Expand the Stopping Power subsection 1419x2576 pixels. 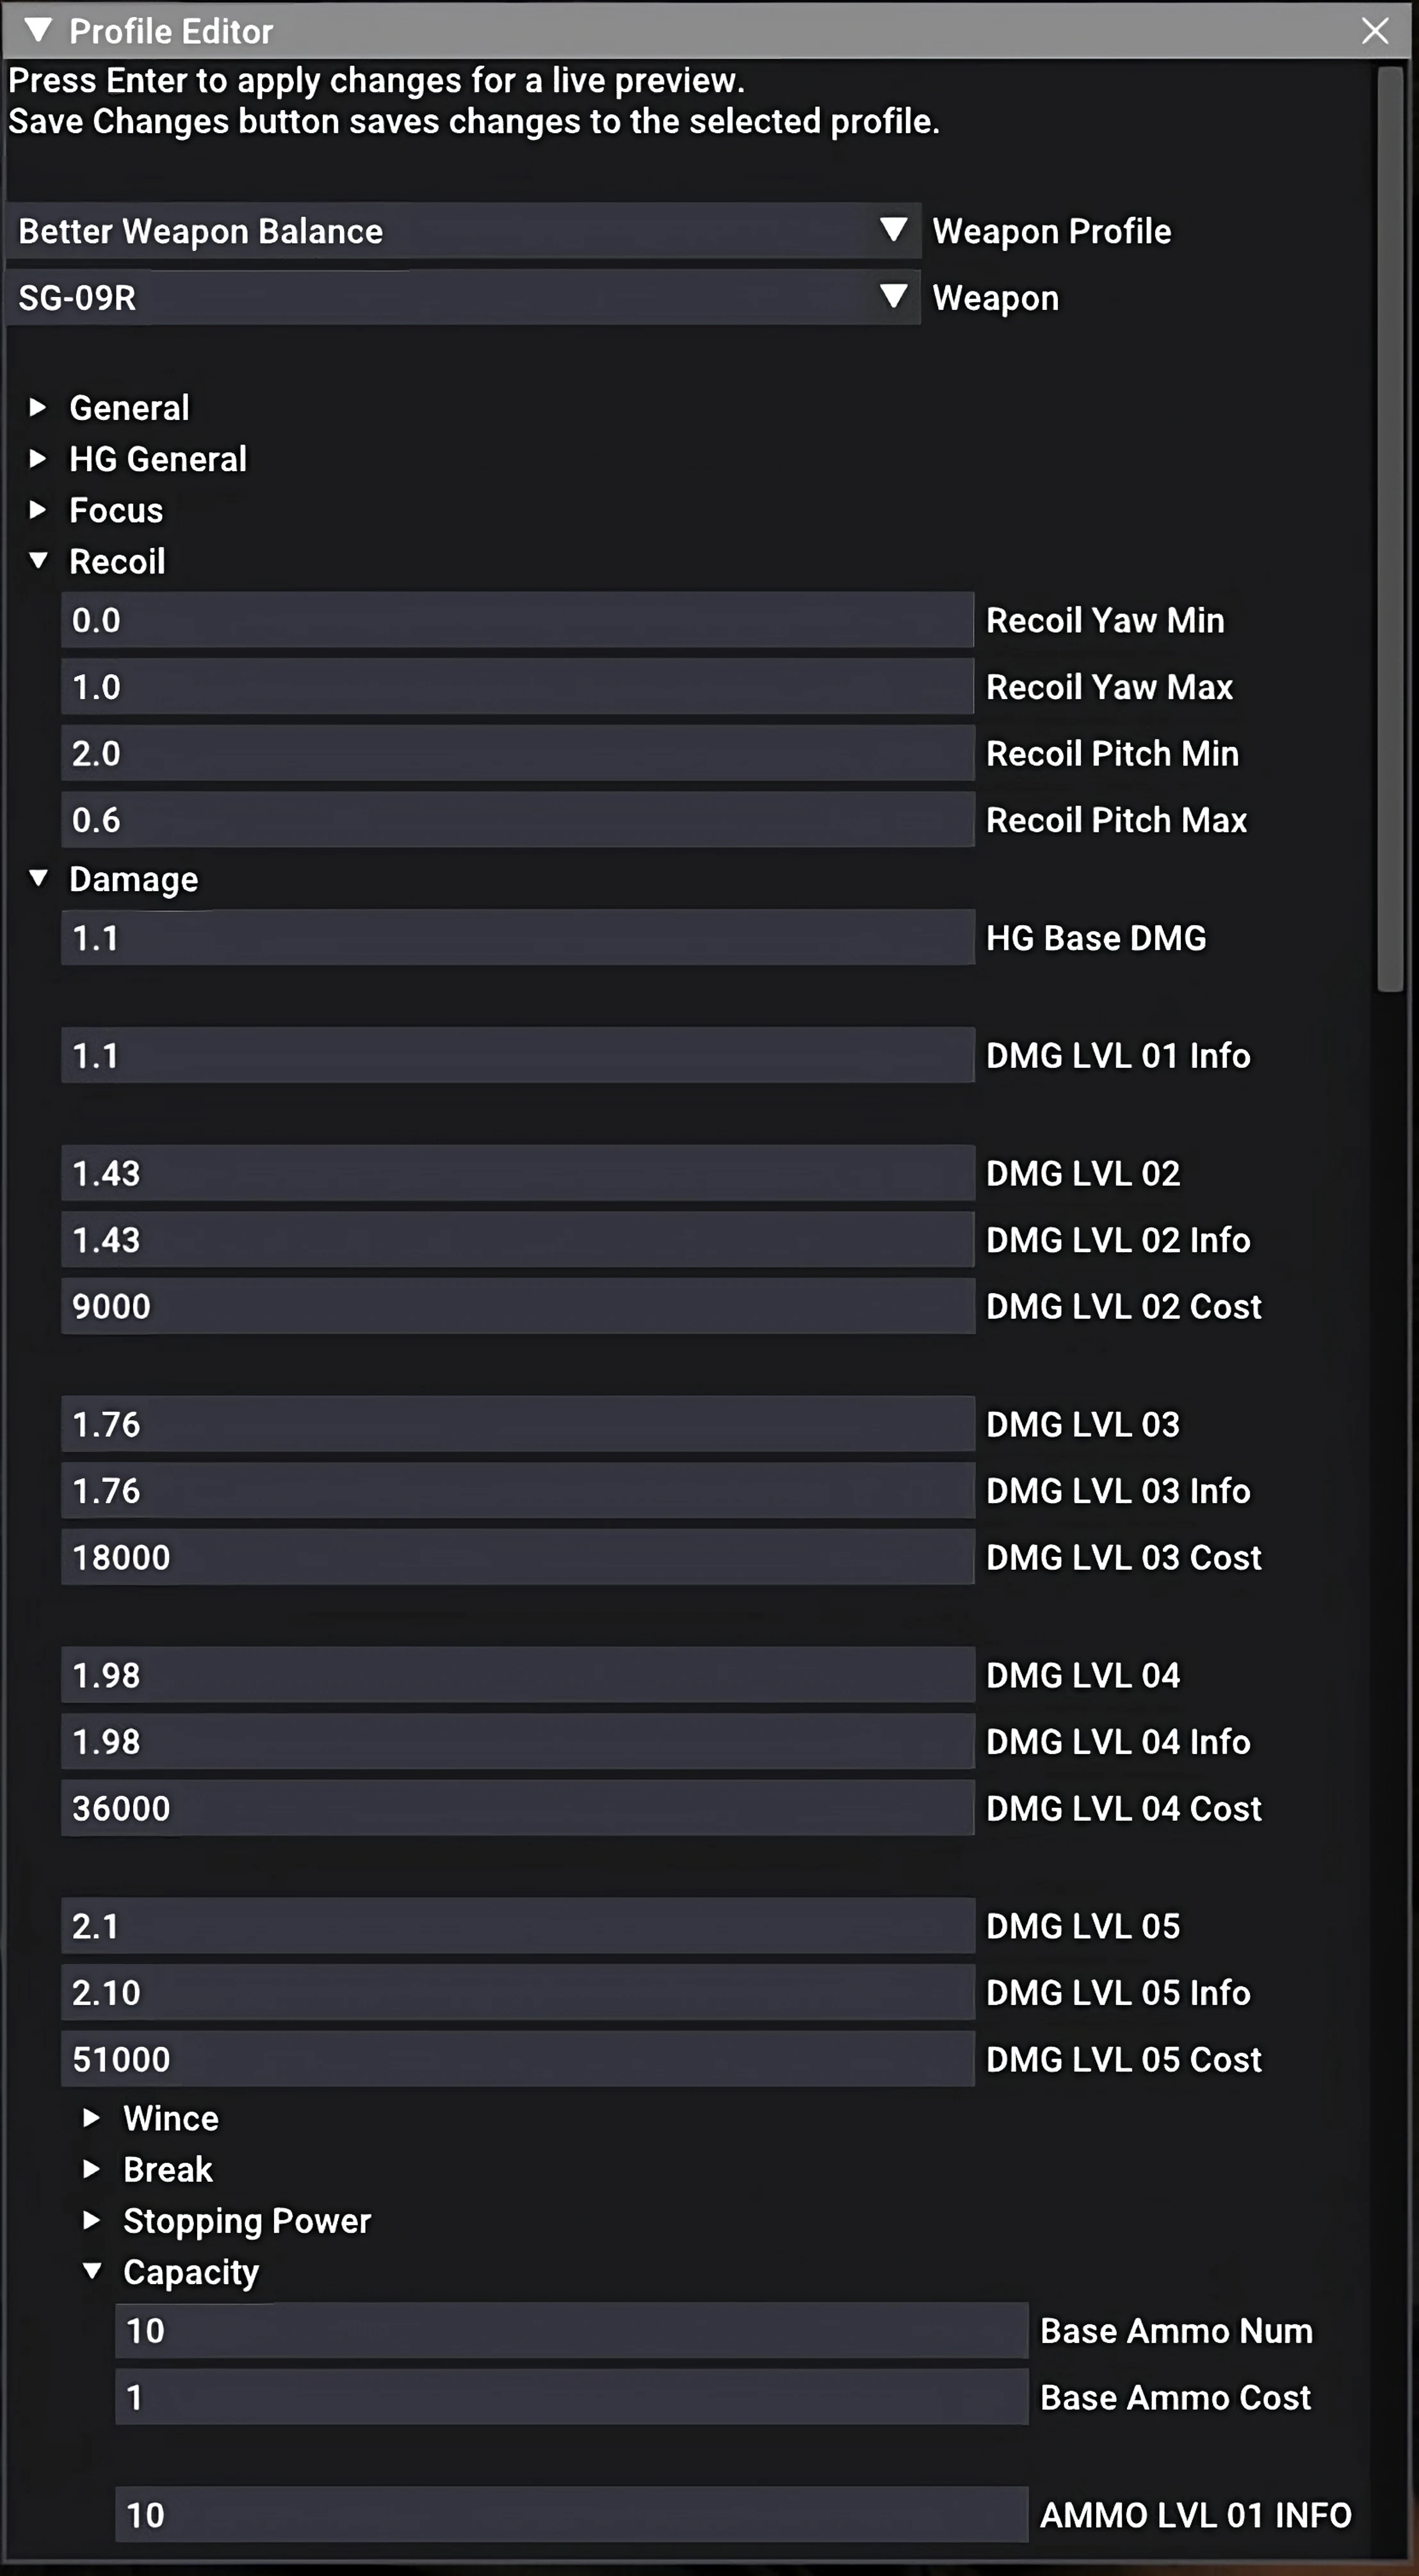click(92, 2220)
